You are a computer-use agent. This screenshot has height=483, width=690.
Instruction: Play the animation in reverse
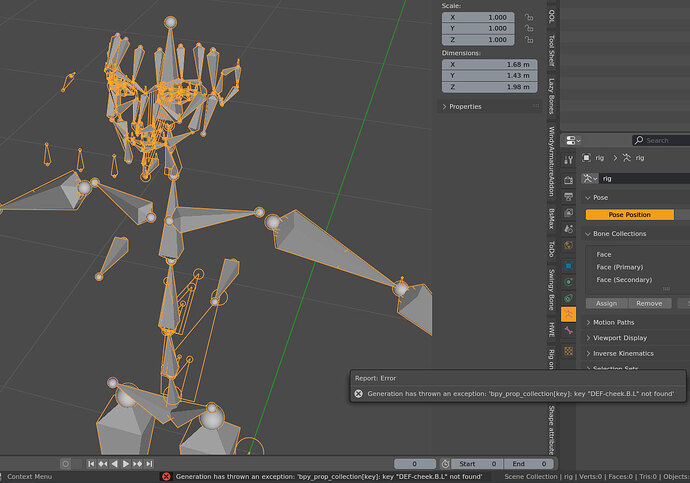click(114, 464)
